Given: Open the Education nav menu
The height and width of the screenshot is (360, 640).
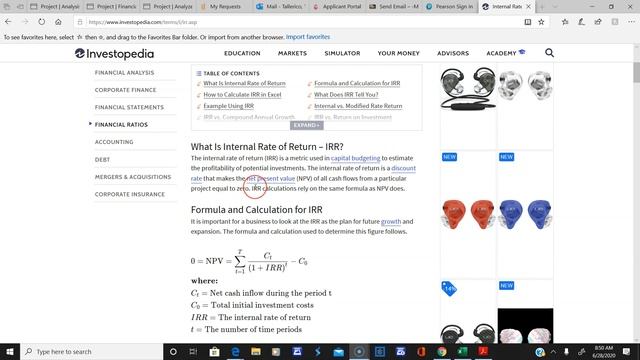Looking at the screenshot, I should pyautogui.click(x=242, y=53).
